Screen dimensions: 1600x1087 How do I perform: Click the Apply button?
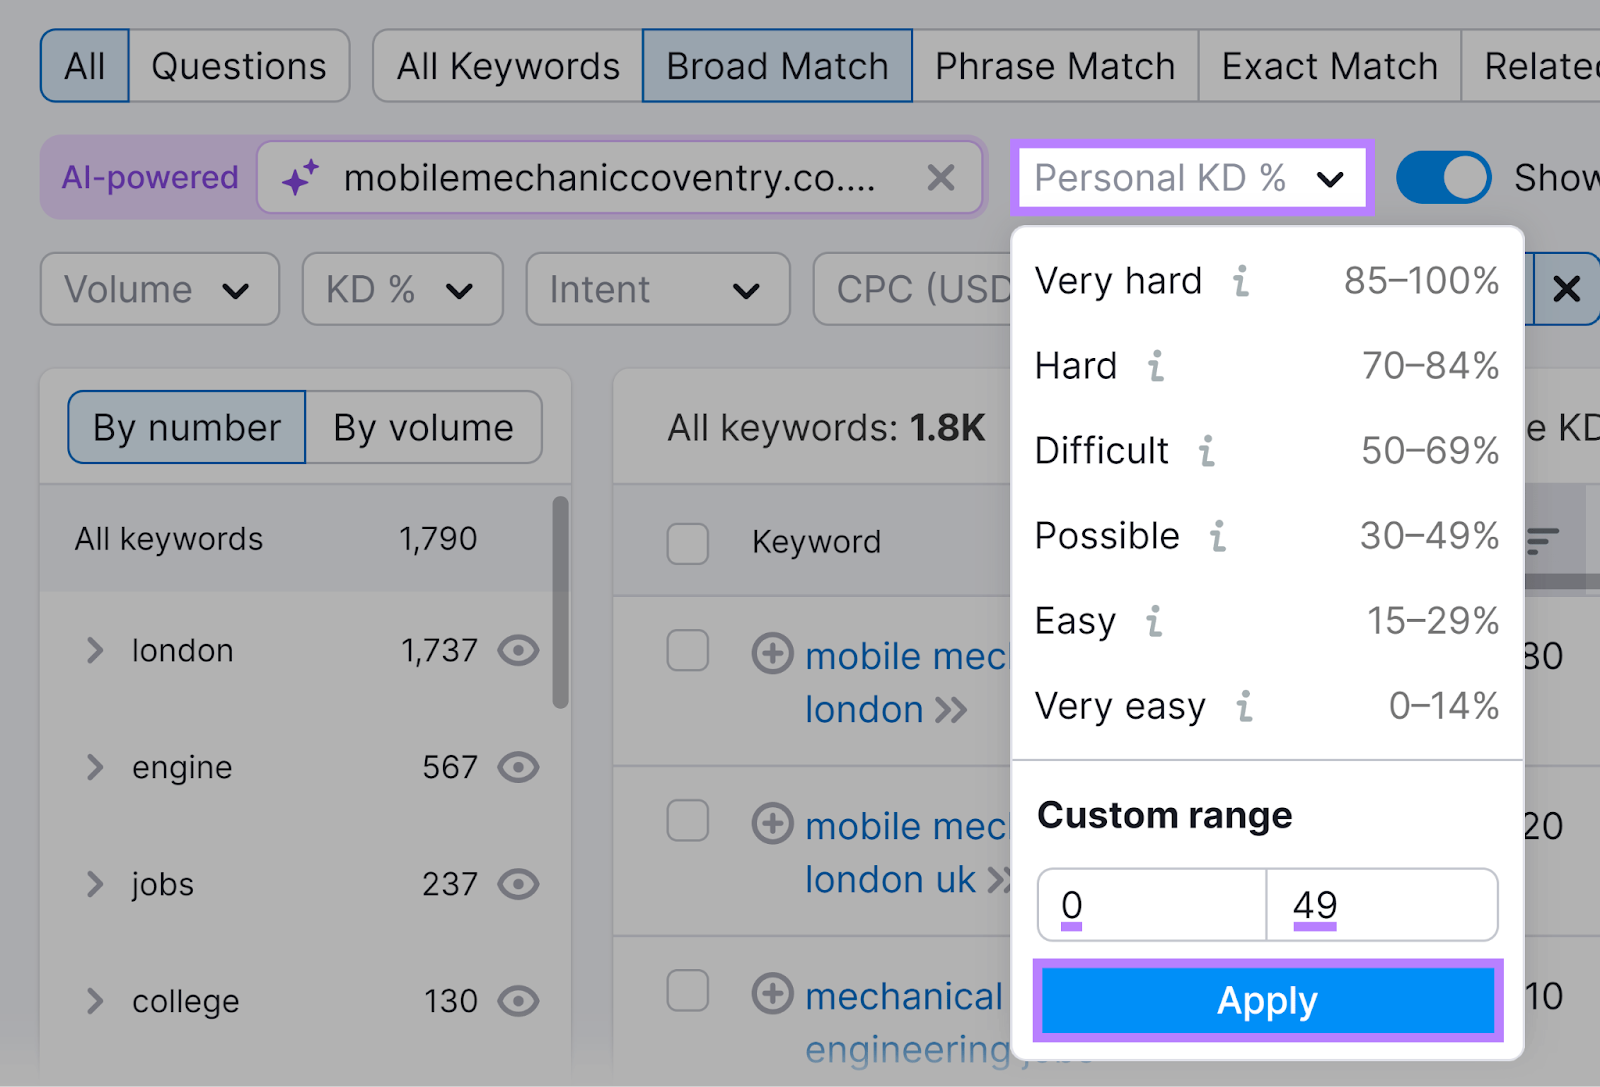pyautogui.click(x=1267, y=1000)
